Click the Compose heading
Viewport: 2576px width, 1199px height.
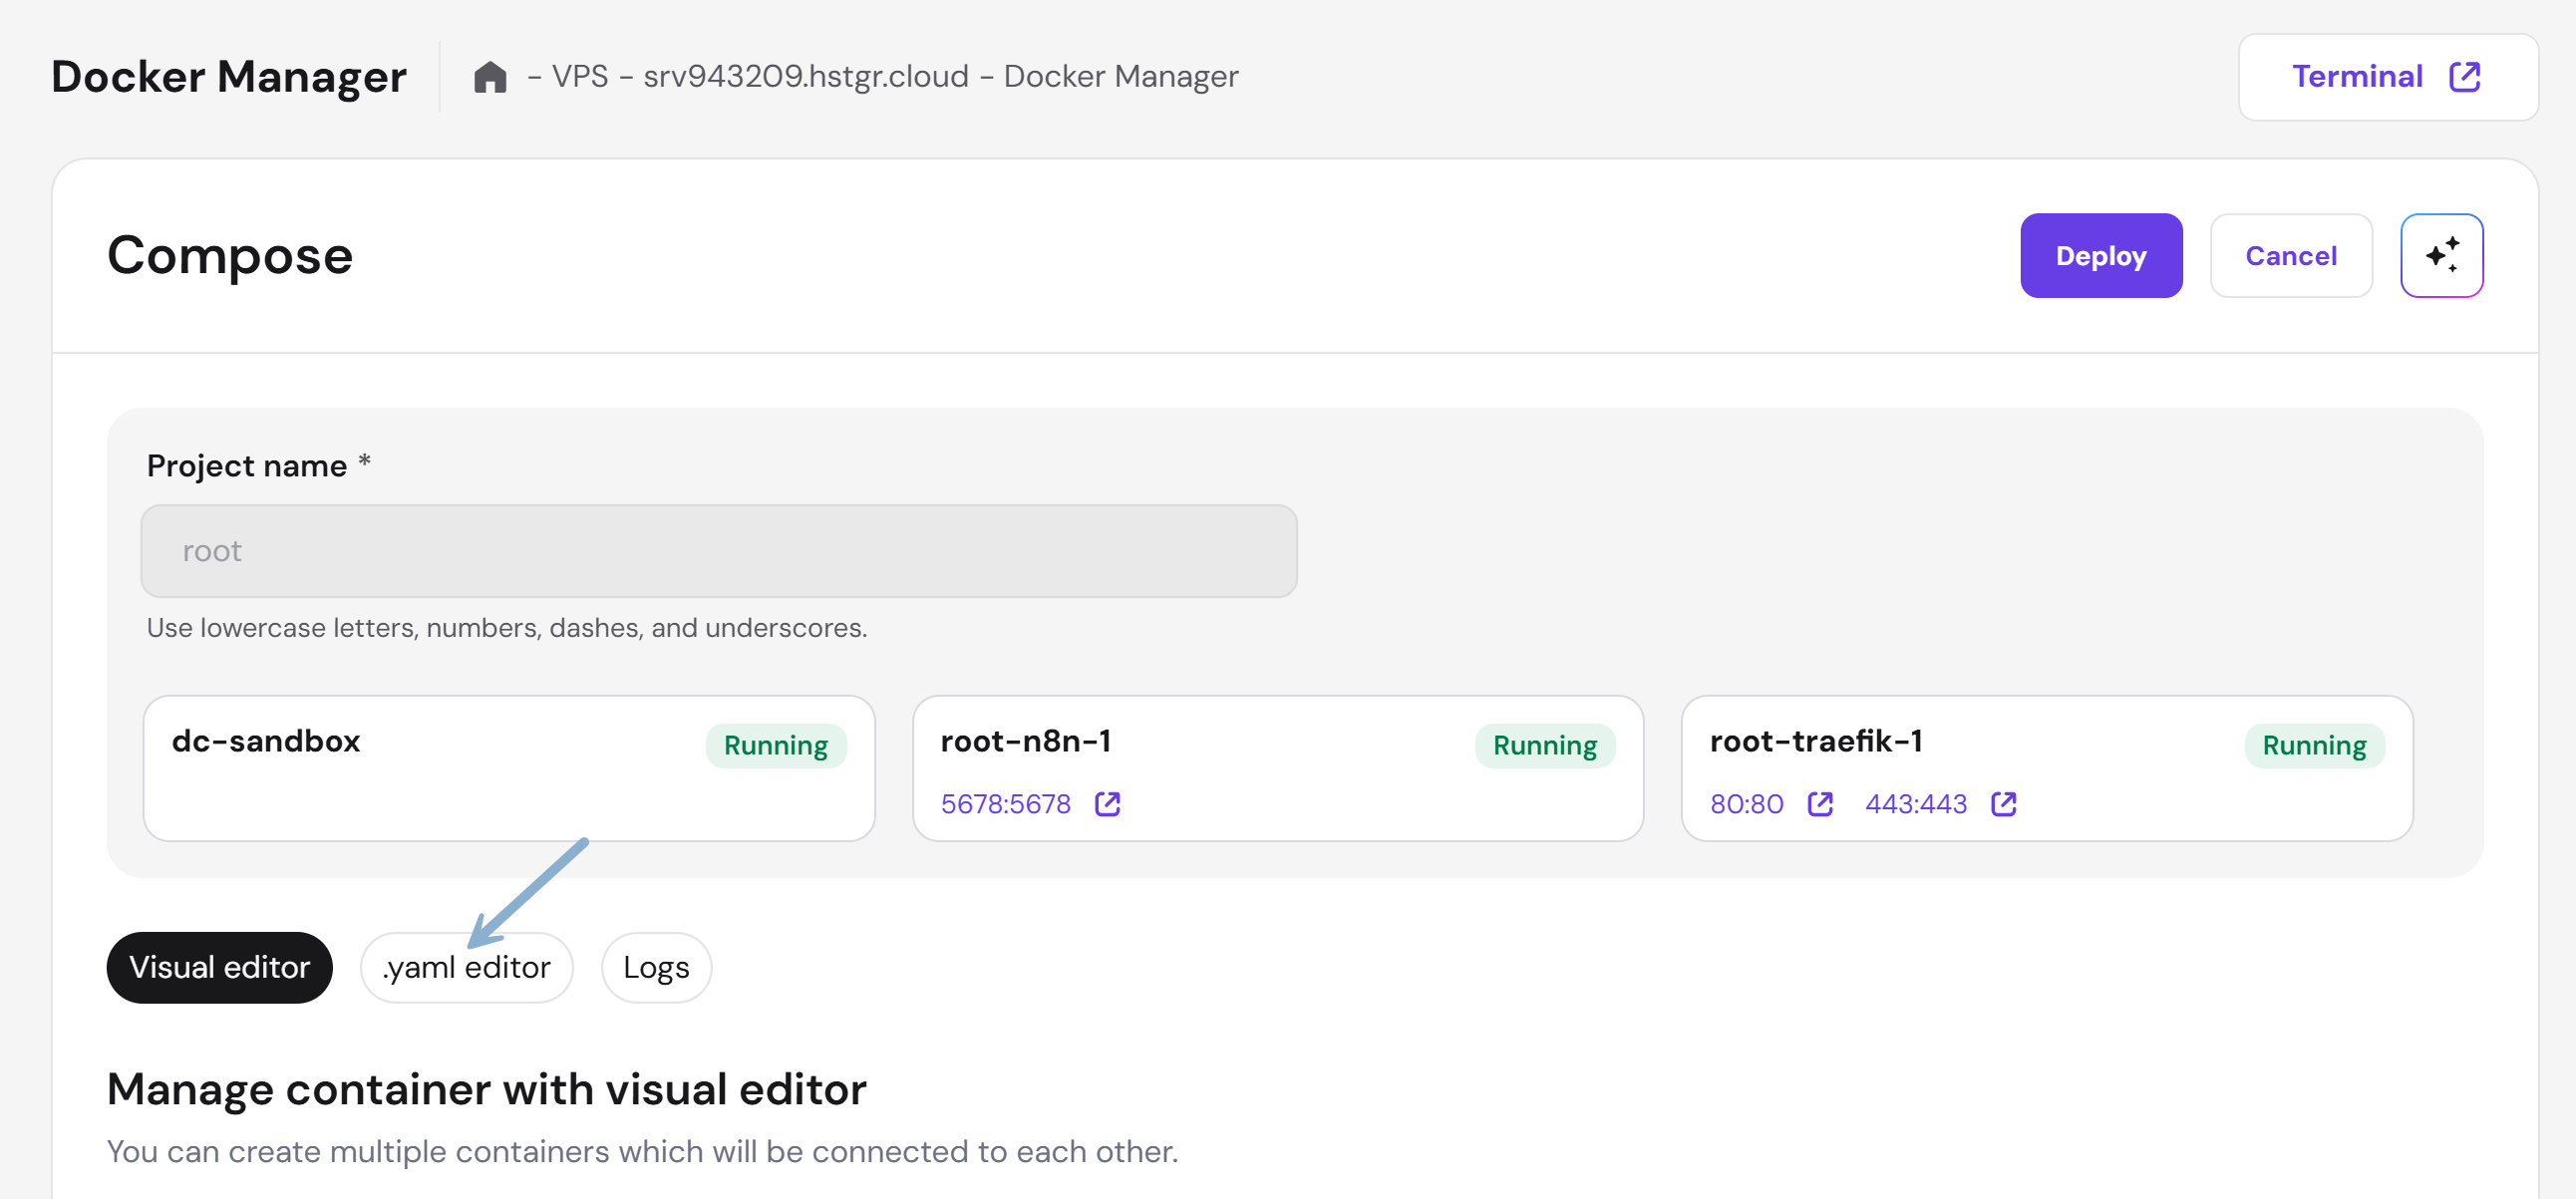click(230, 256)
